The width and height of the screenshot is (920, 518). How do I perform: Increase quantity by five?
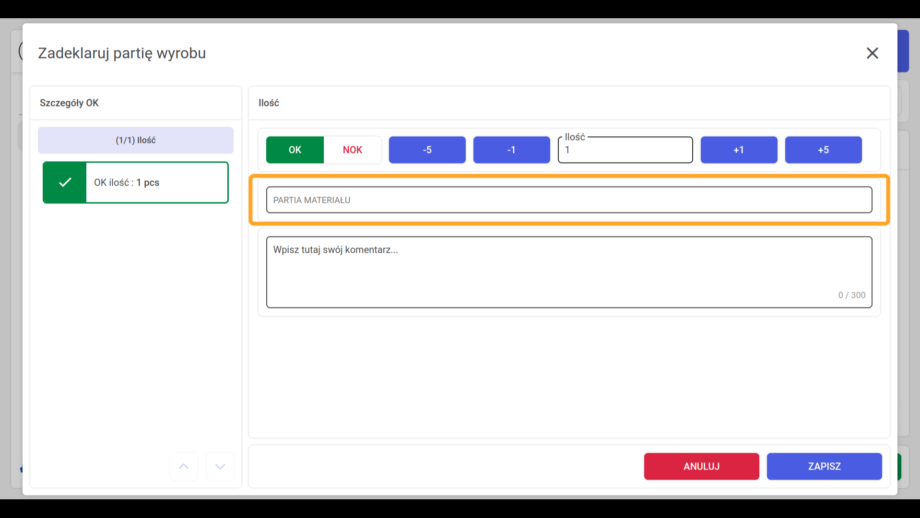click(823, 150)
